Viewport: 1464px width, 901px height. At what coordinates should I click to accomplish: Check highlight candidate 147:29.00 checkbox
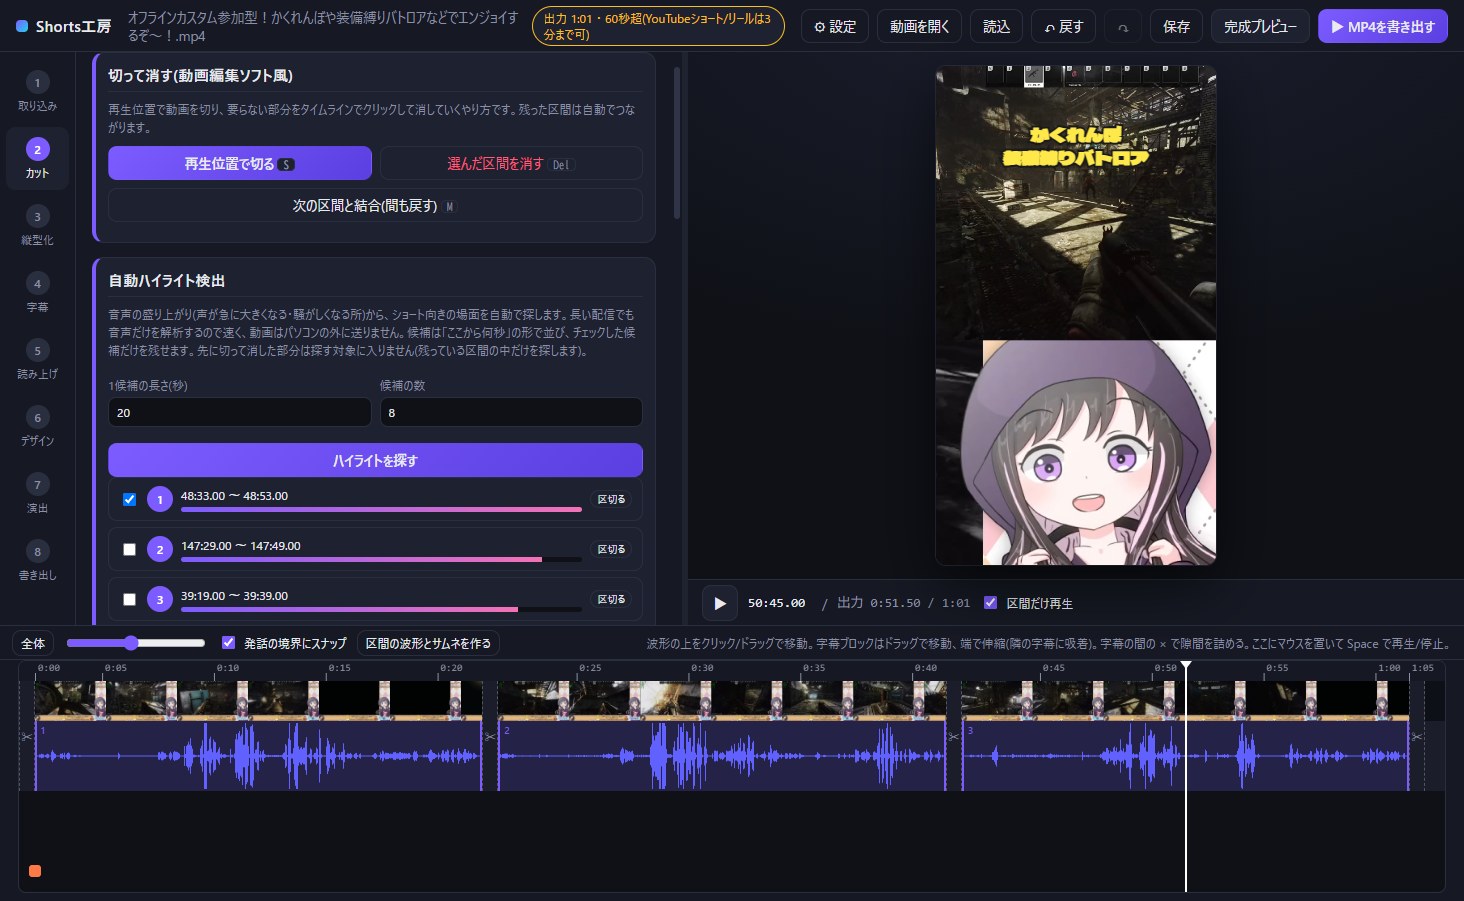pyautogui.click(x=129, y=549)
